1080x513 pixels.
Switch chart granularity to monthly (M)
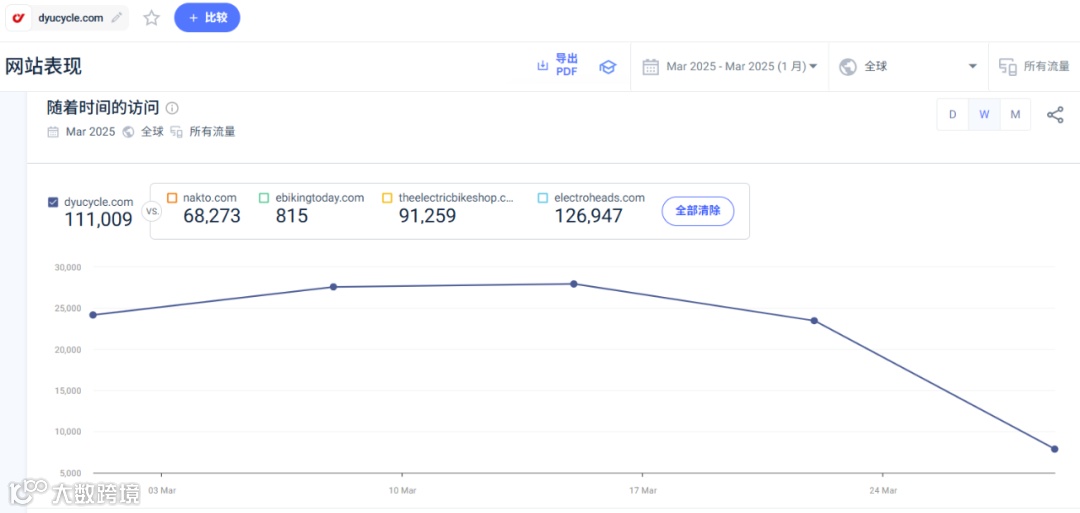[x=1015, y=114]
